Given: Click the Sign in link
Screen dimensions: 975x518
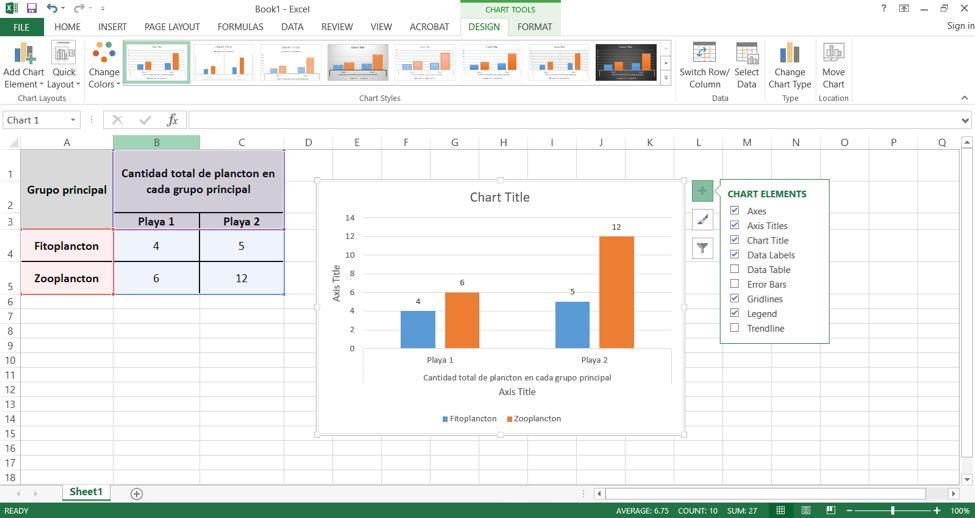Looking at the screenshot, I should tap(960, 26).
